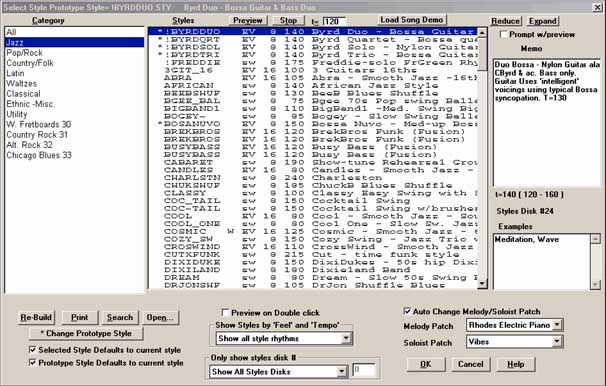Select W. Fretboards 30 category

coord(74,124)
